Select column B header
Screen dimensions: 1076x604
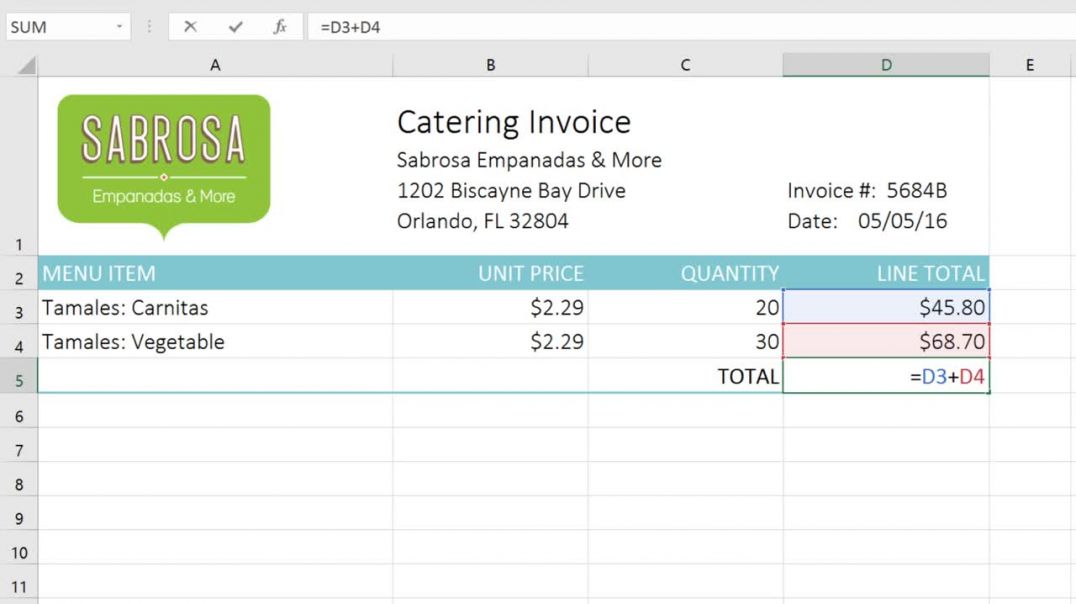[490, 65]
